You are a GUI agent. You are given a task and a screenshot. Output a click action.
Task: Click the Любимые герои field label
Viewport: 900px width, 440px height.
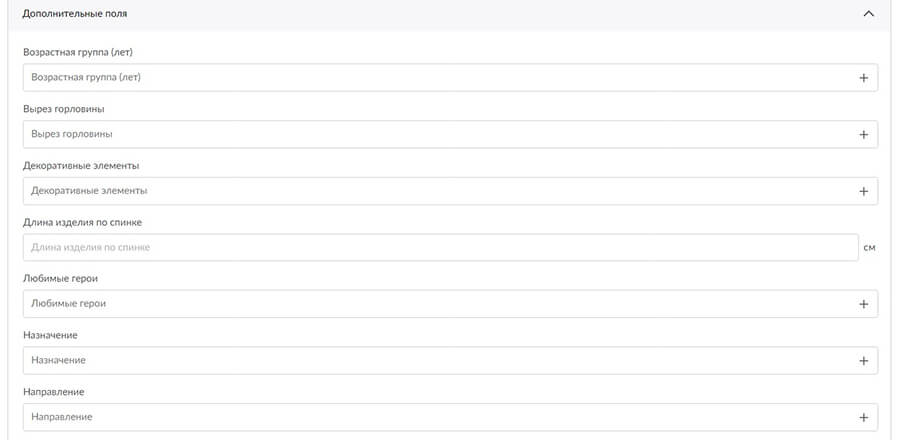60,277
